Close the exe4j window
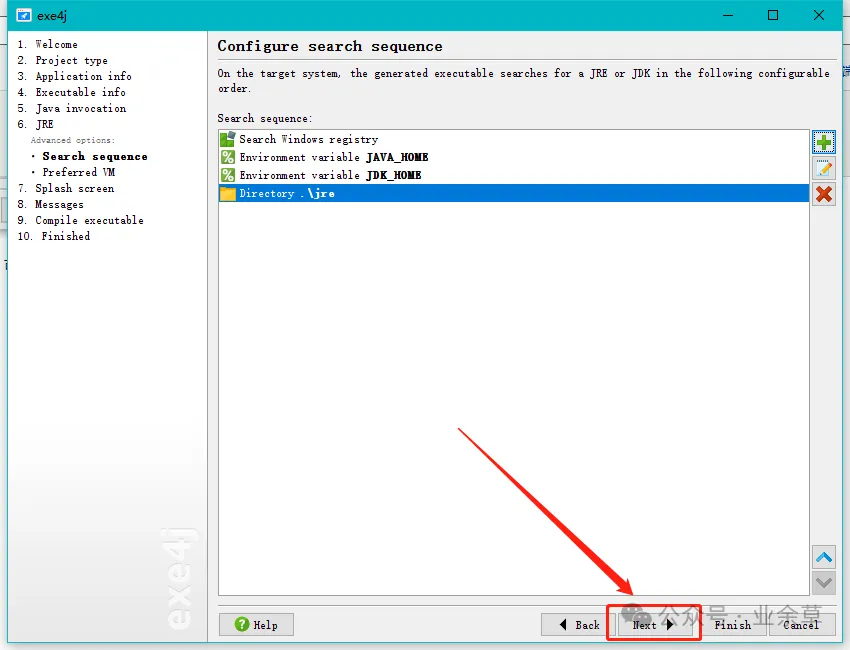The width and height of the screenshot is (850, 650). [819, 15]
